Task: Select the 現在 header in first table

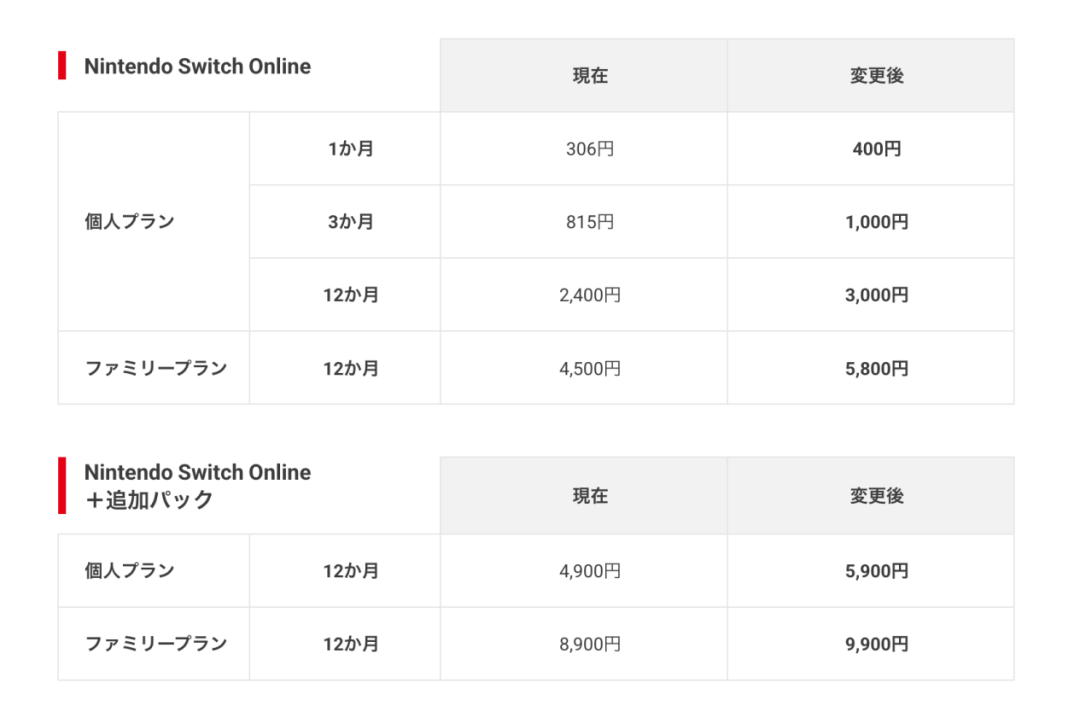Action: point(590,76)
